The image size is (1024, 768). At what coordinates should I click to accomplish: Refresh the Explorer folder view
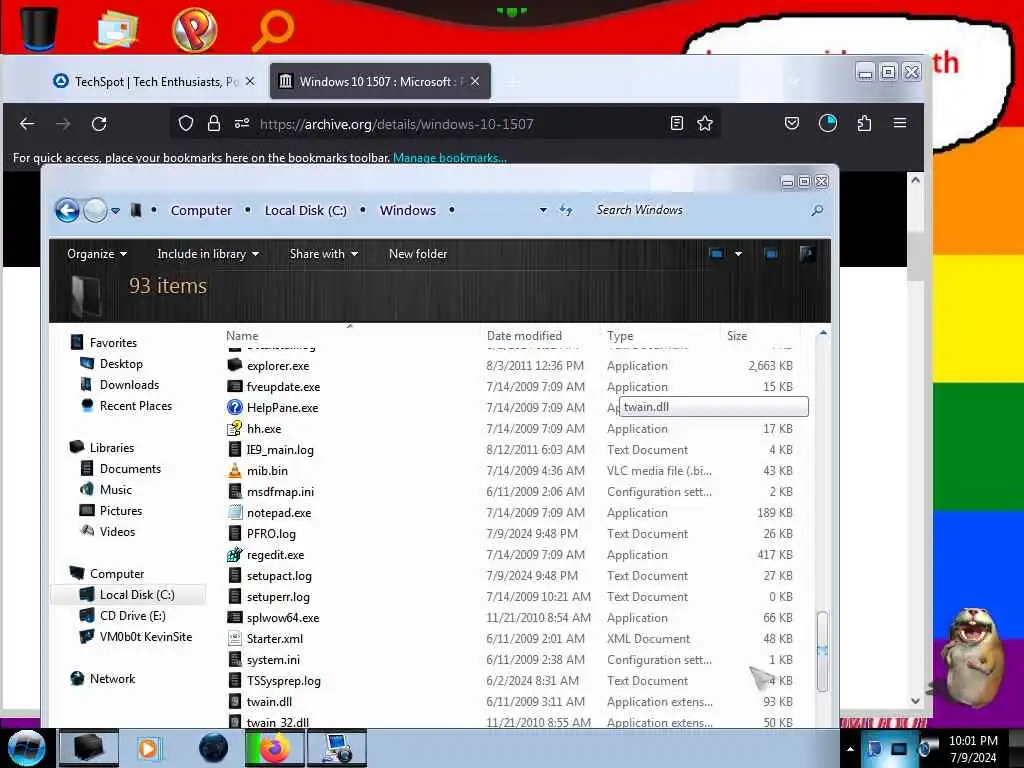pyautogui.click(x=566, y=210)
